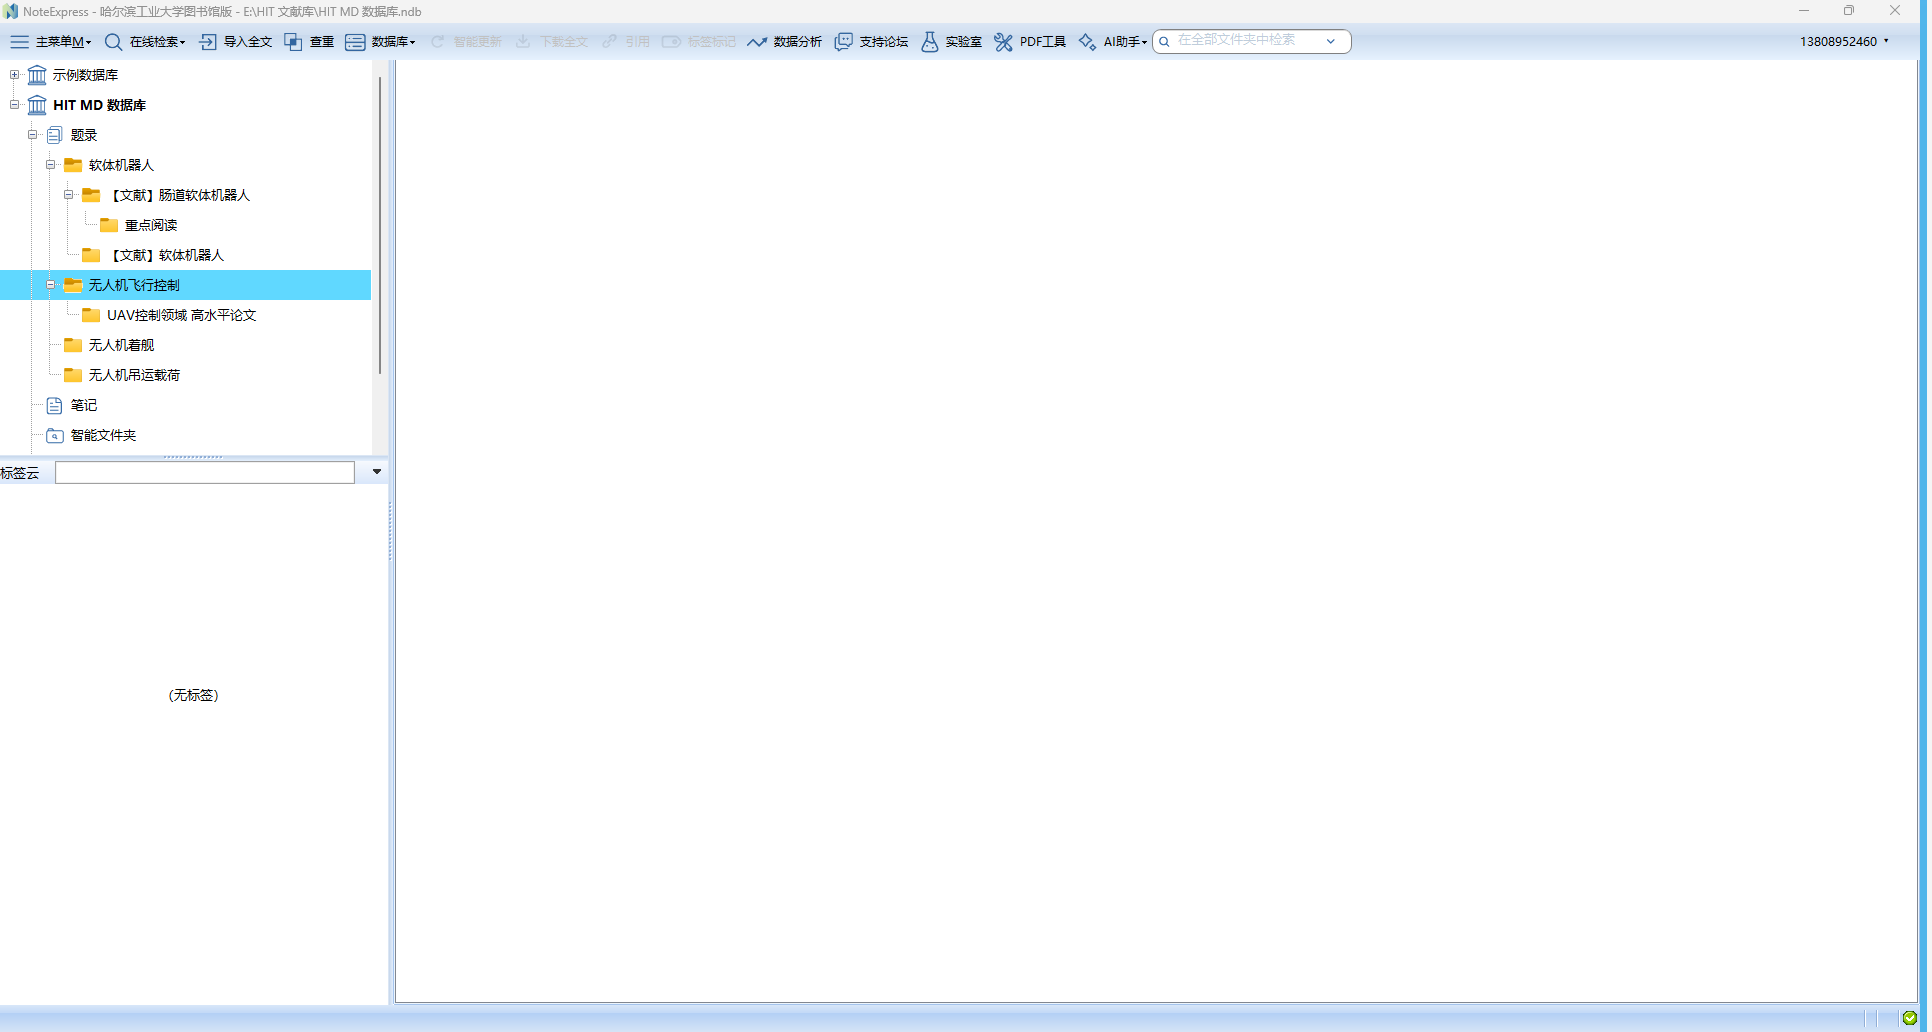The height and width of the screenshot is (1032, 1932).
Task: Open the PDF工具 tools icon
Action: [1003, 42]
